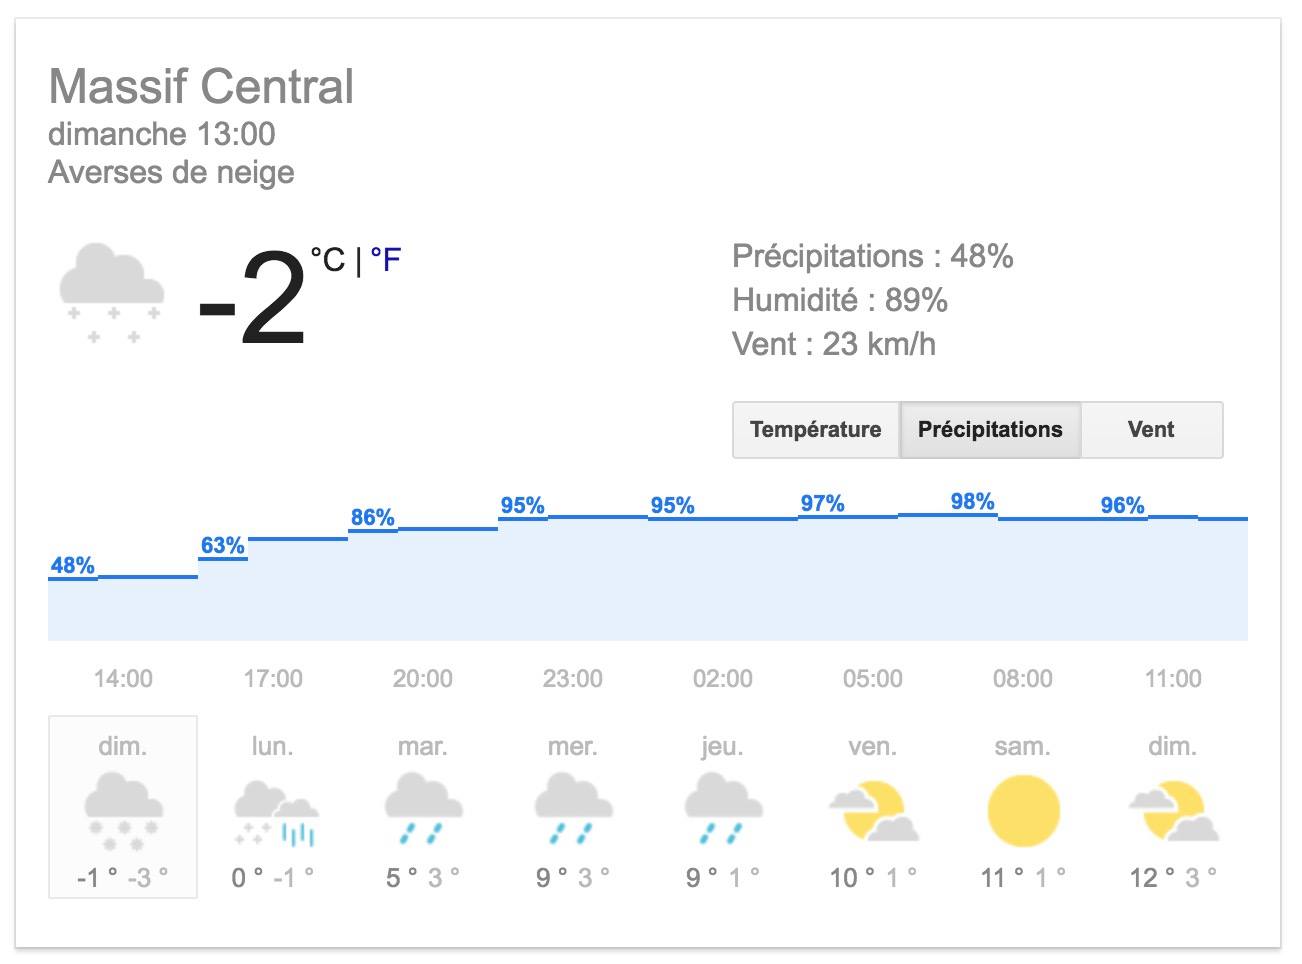1302x964 pixels.
Task: Select Sunday's snow shower forecast icon
Action: coord(123,811)
